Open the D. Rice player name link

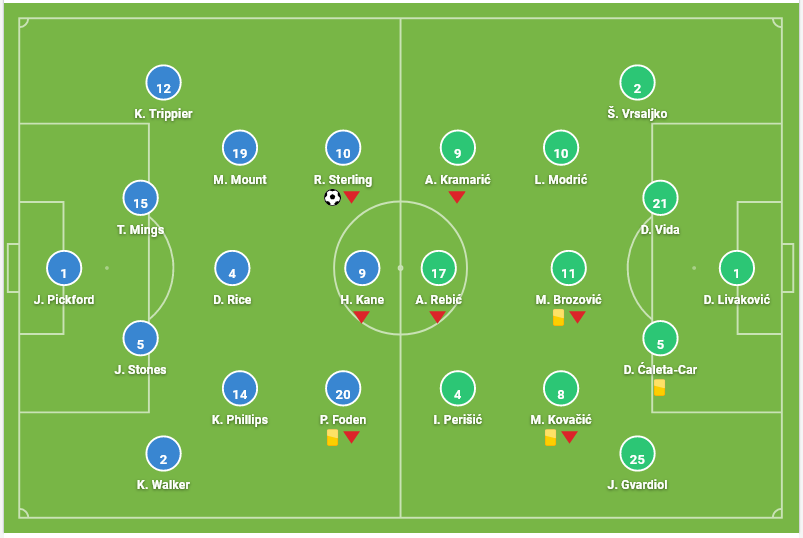pos(232,300)
